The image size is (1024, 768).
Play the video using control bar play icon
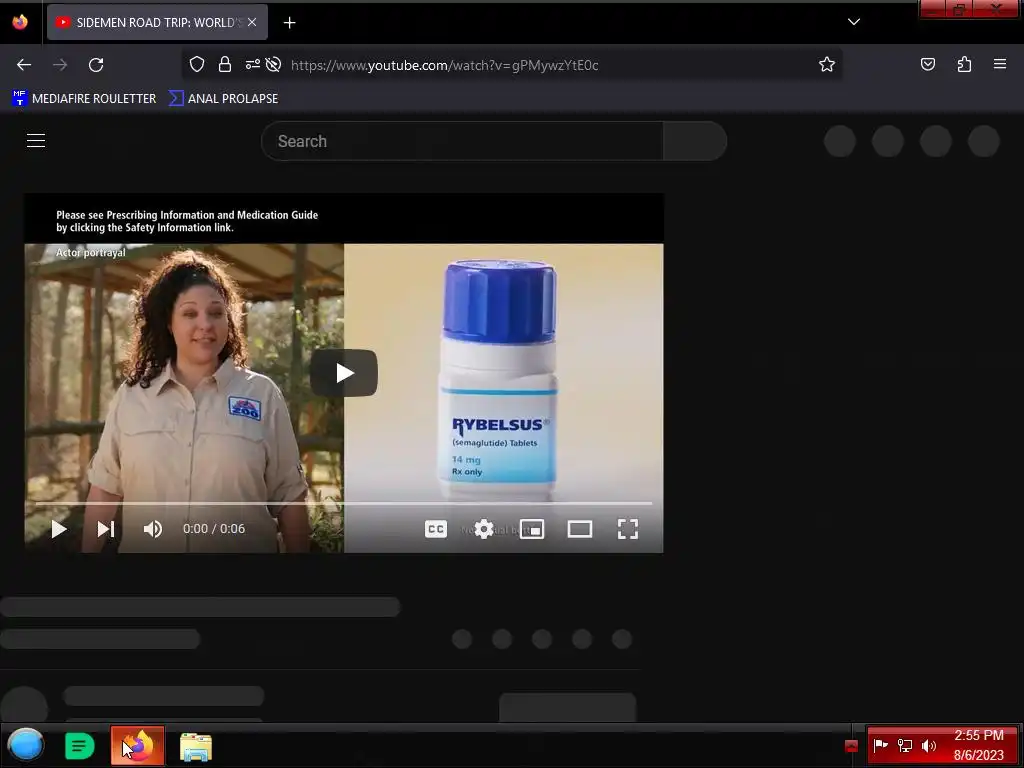59,529
